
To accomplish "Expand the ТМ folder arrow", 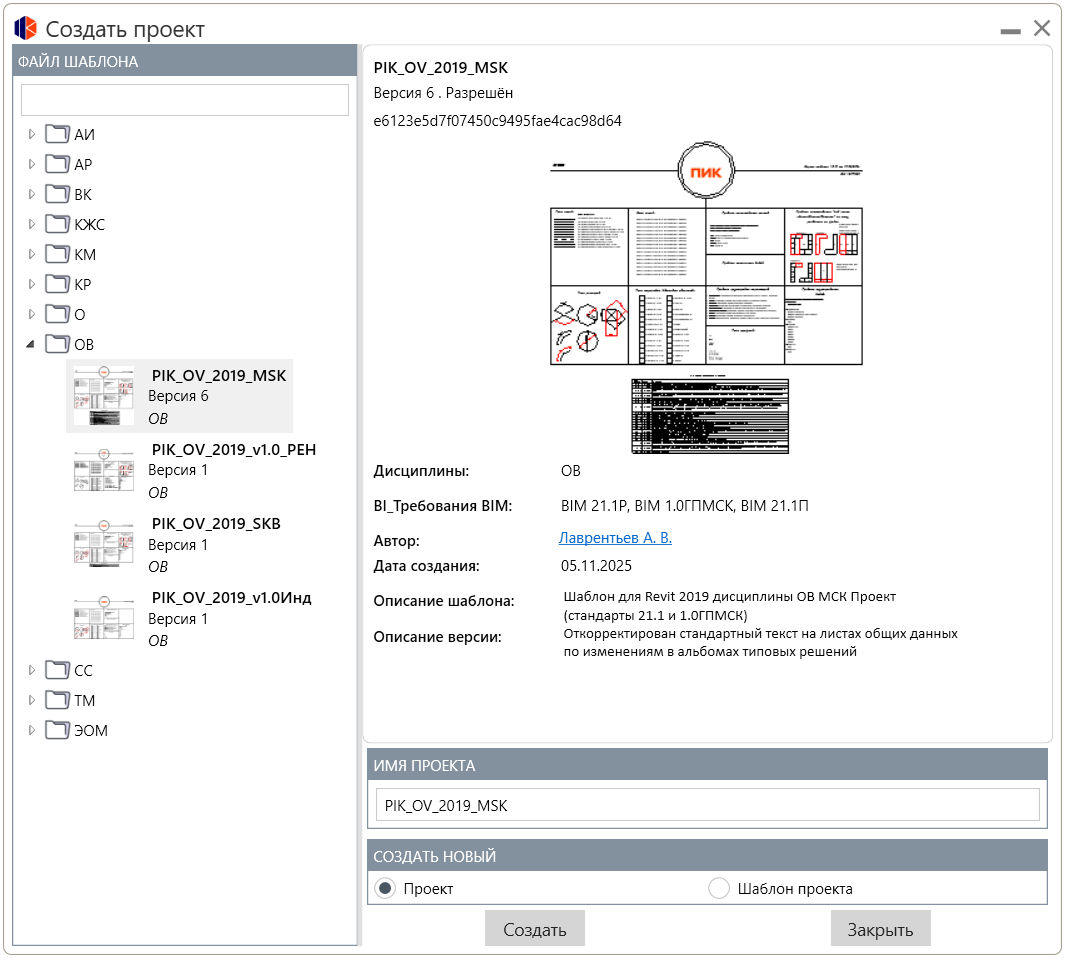I will [31, 700].
